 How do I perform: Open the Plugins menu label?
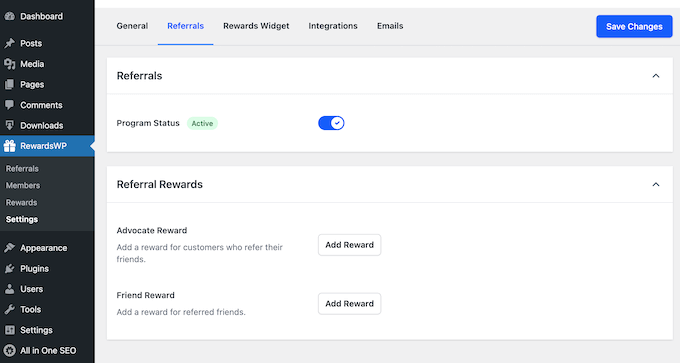tap(34, 268)
